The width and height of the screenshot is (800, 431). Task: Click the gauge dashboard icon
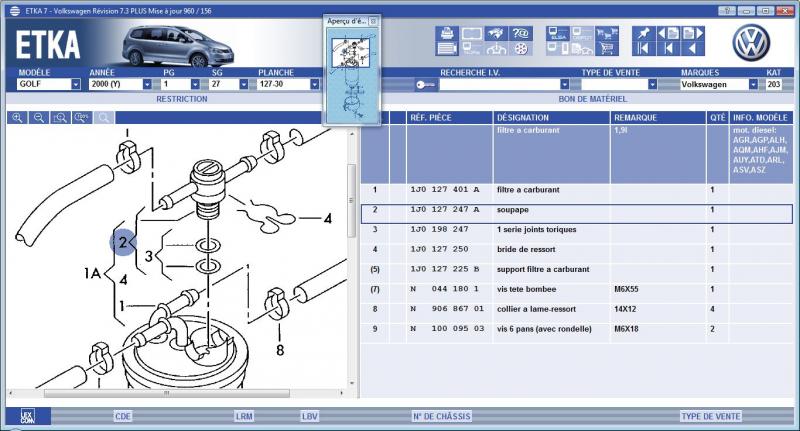click(x=496, y=49)
